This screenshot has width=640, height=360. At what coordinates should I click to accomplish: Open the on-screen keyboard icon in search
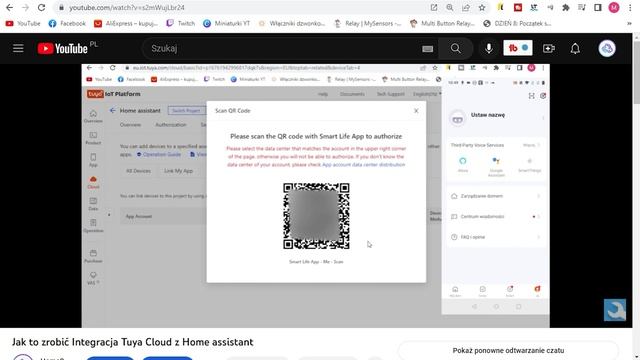[x=427, y=49]
